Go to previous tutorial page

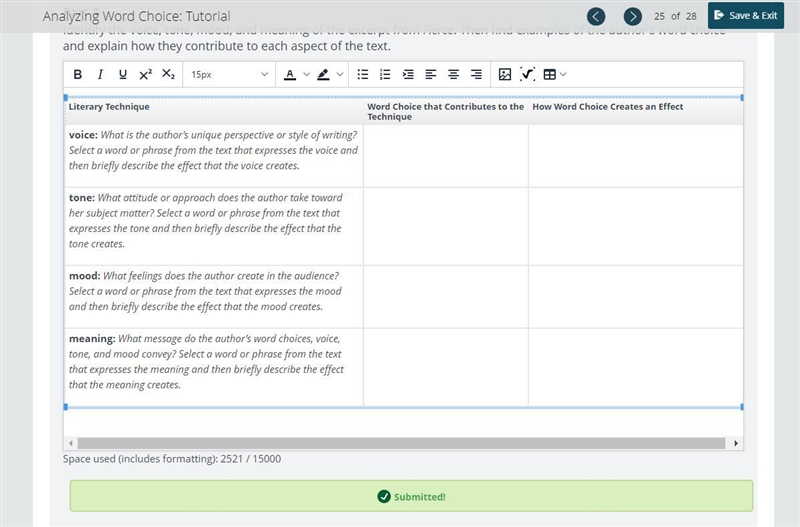(596, 16)
